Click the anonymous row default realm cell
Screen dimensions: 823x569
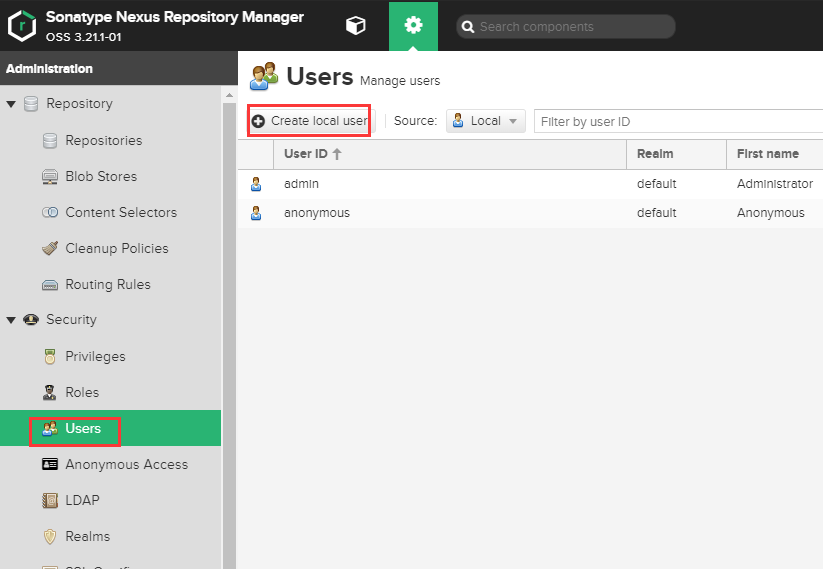pyautogui.click(x=656, y=213)
